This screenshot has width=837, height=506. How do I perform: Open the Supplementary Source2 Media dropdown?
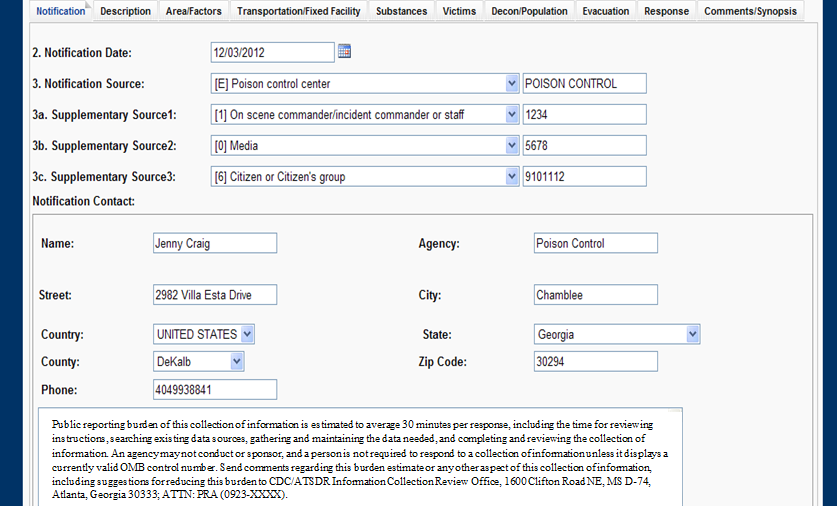512,146
